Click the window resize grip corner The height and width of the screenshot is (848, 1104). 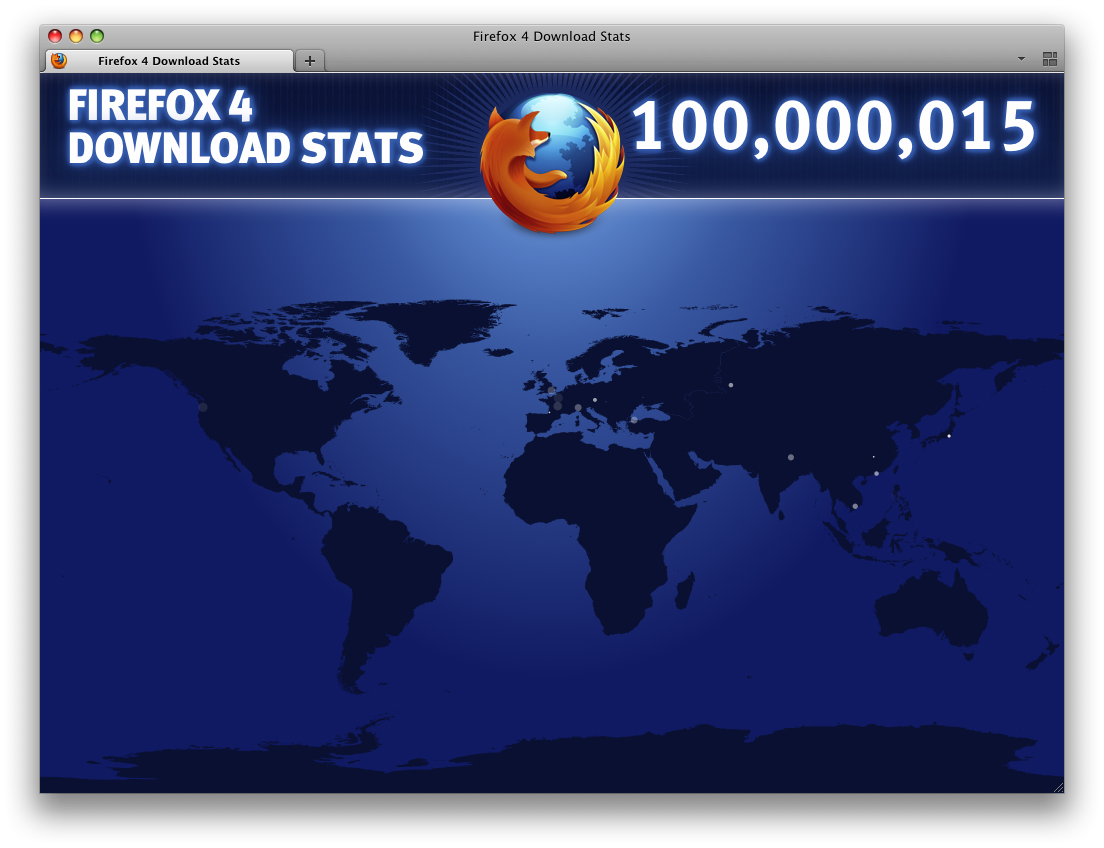[x=1058, y=787]
